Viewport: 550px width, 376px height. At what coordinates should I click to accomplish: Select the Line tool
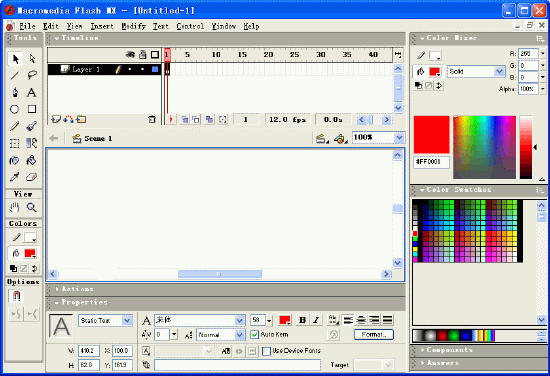point(15,75)
